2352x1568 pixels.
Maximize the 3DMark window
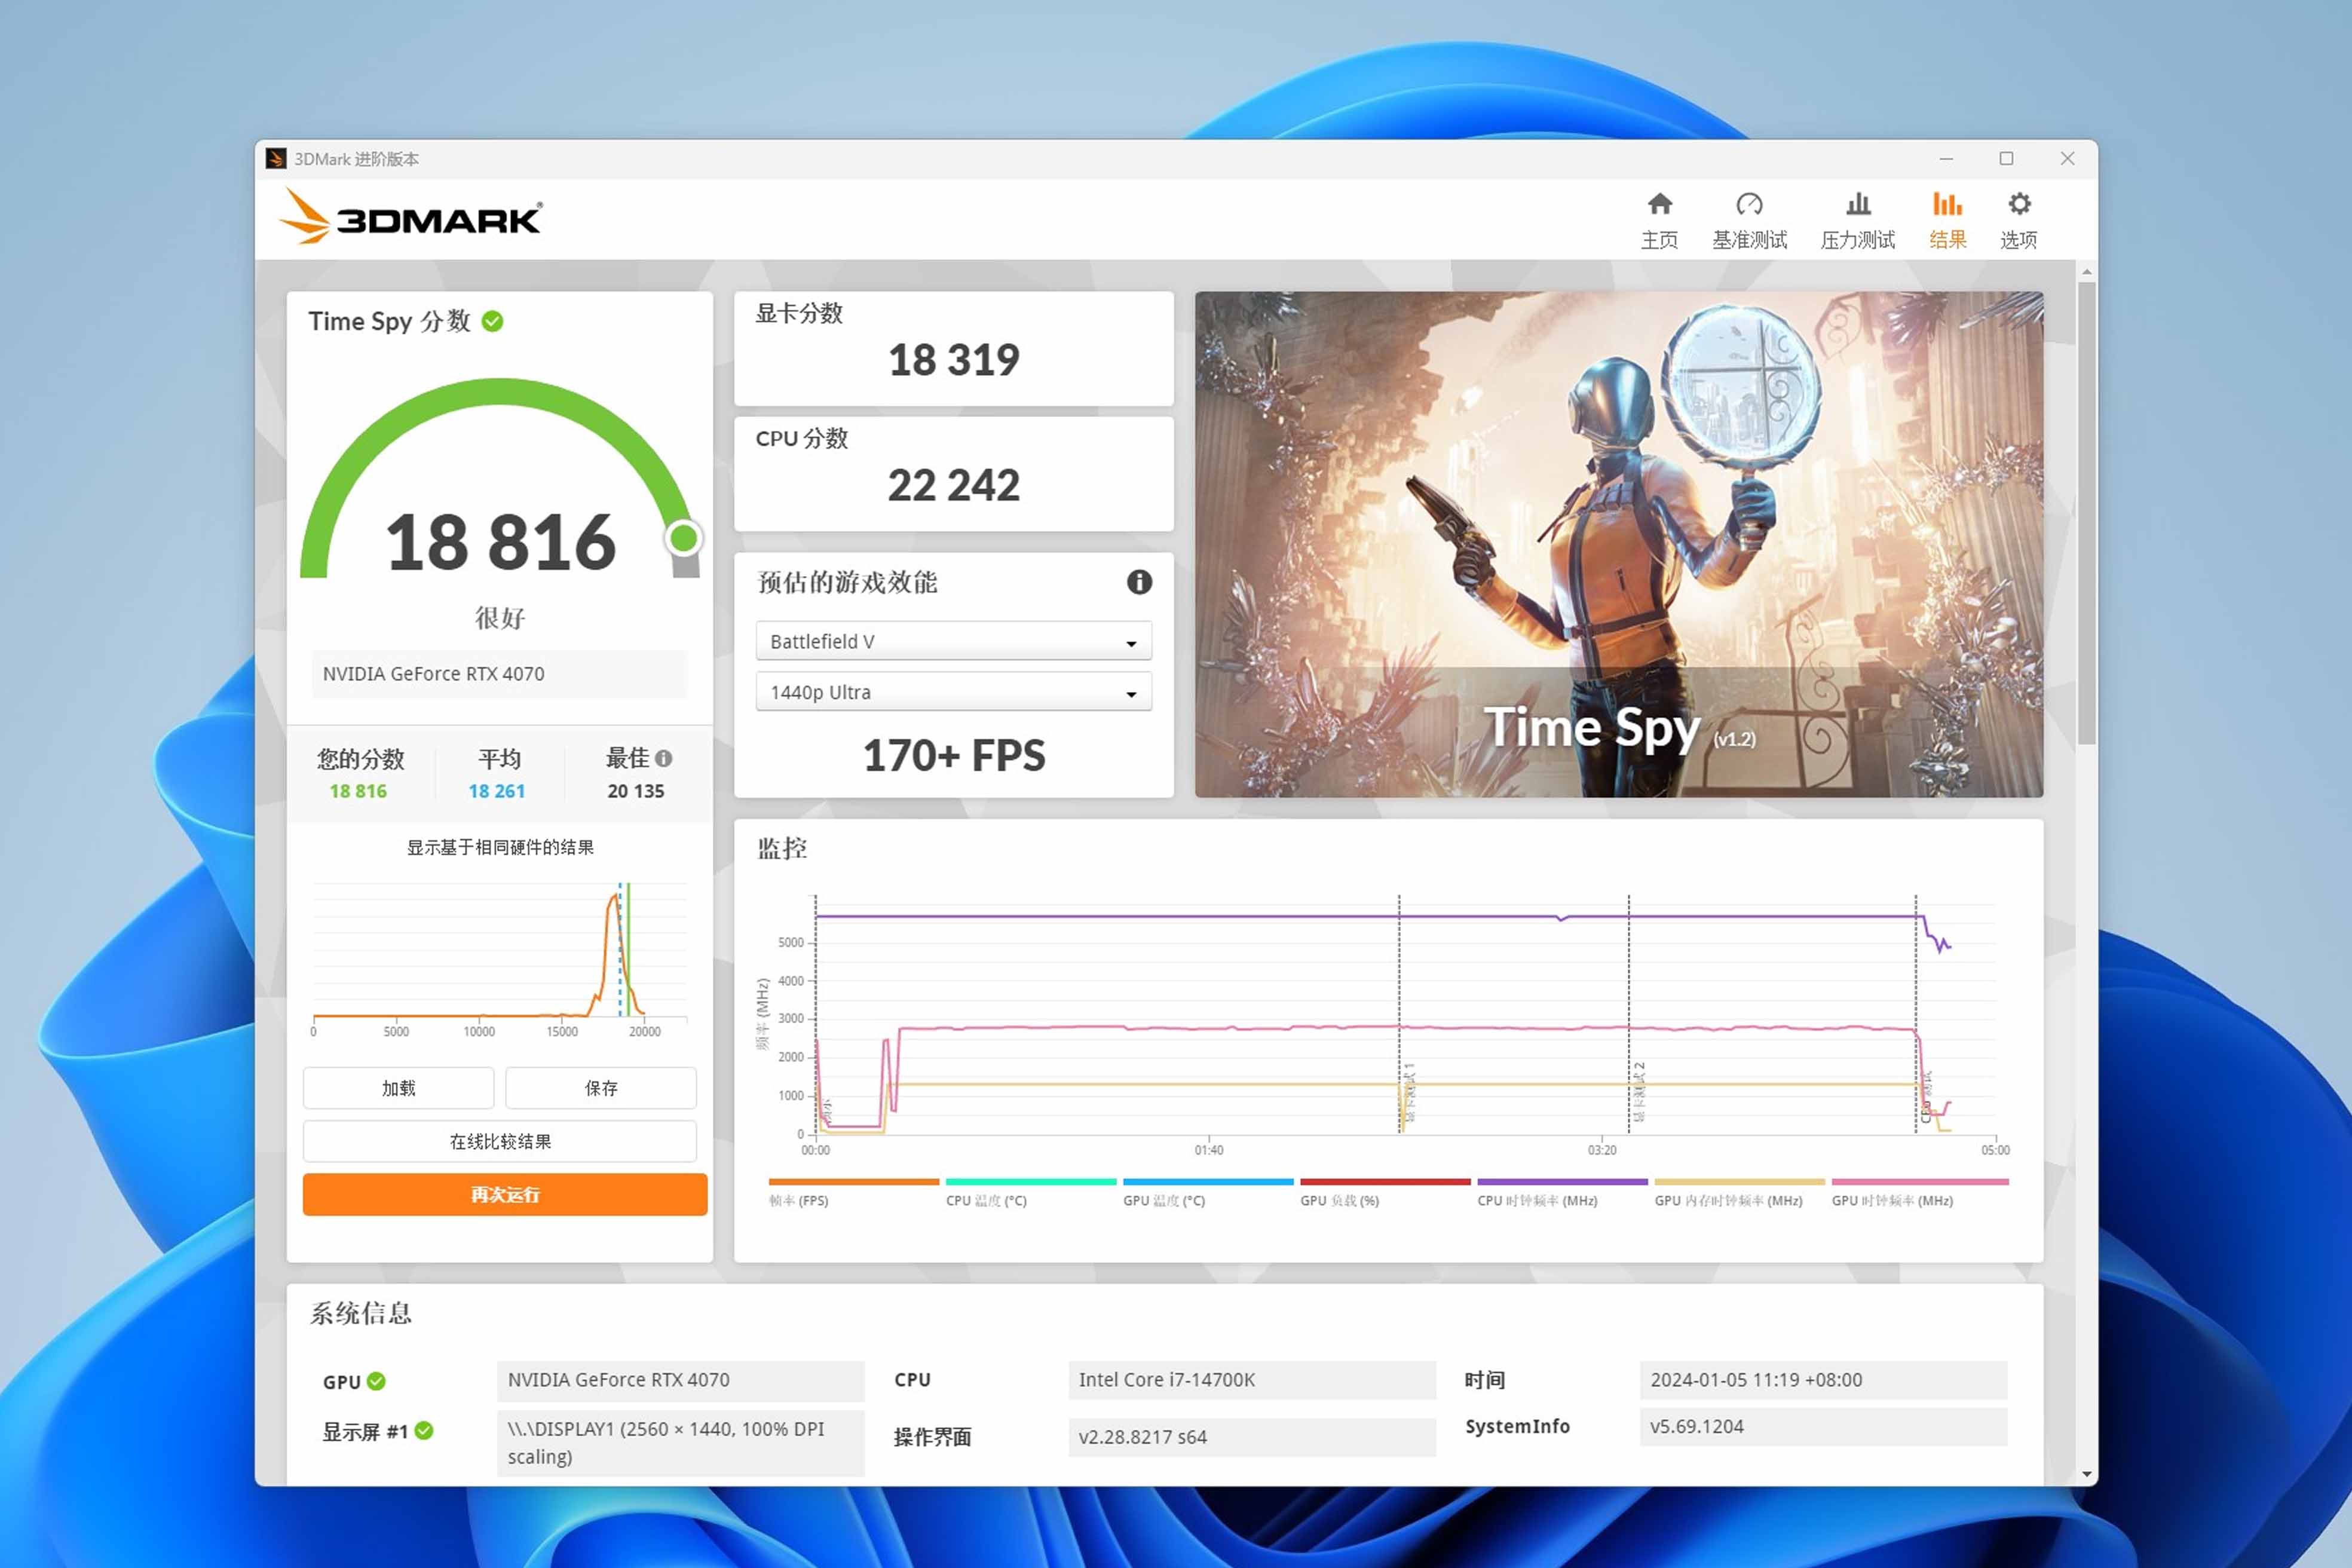[x=2006, y=159]
